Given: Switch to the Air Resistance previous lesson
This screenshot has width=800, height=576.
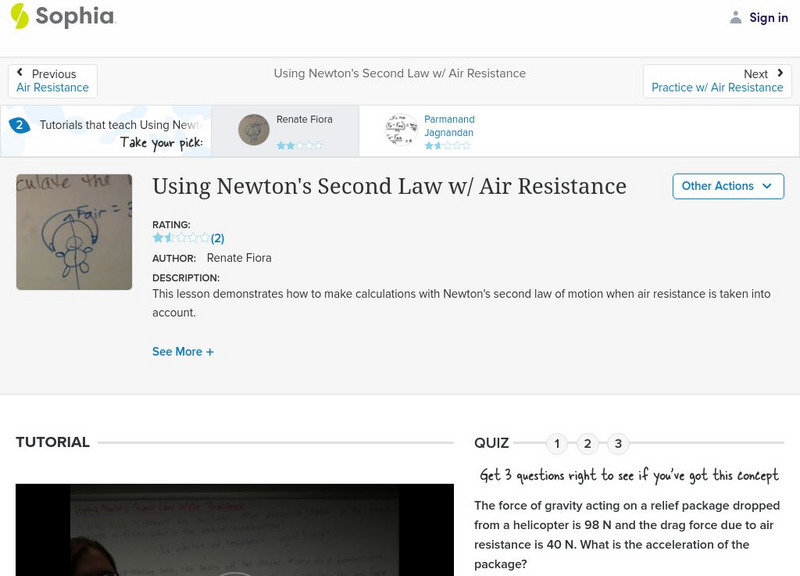Looking at the screenshot, I should tap(50, 87).
